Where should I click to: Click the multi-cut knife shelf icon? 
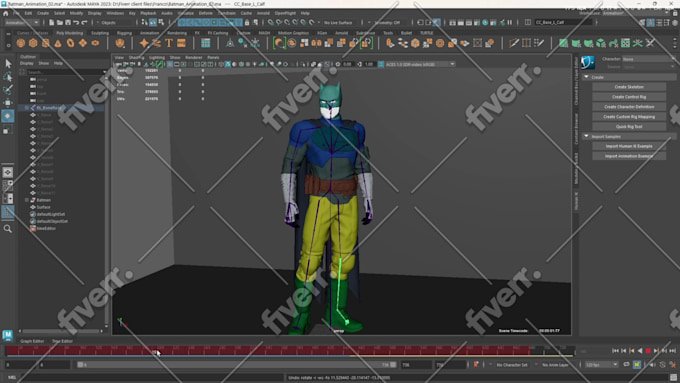click(x=514, y=43)
